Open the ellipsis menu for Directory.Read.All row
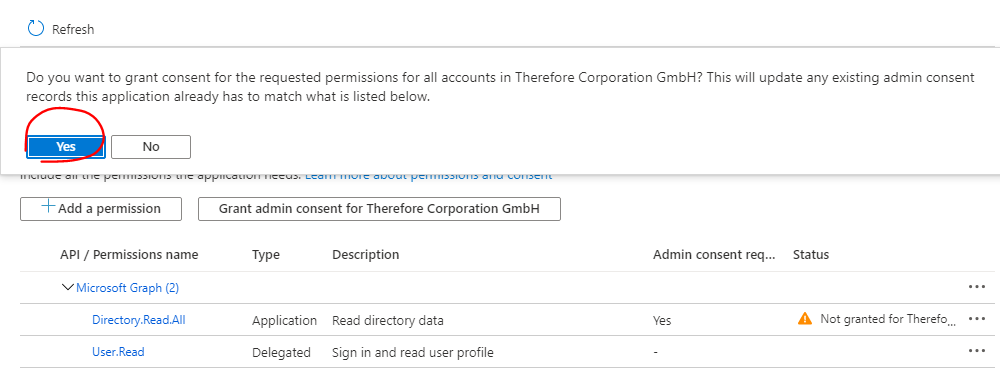The height and width of the screenshot is (377, 1000). click(976, 318)
